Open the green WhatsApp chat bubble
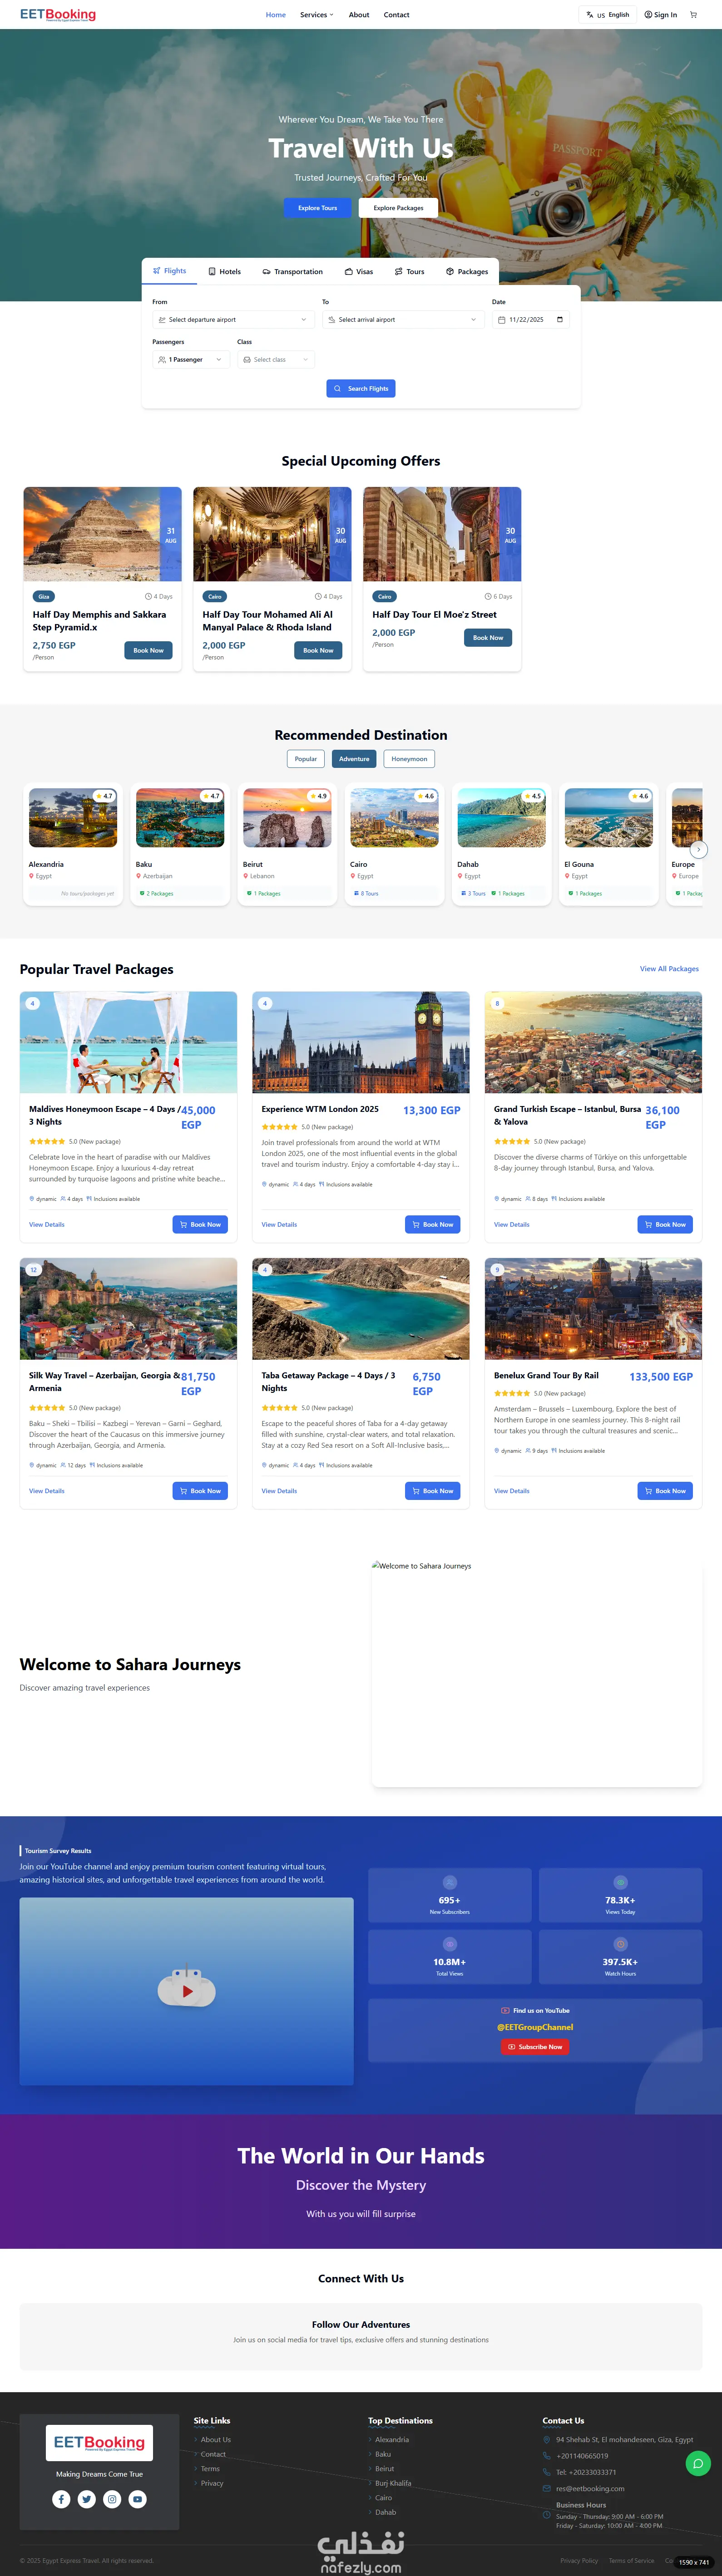Screen dimensions: 722x2576 (698, 2463)
